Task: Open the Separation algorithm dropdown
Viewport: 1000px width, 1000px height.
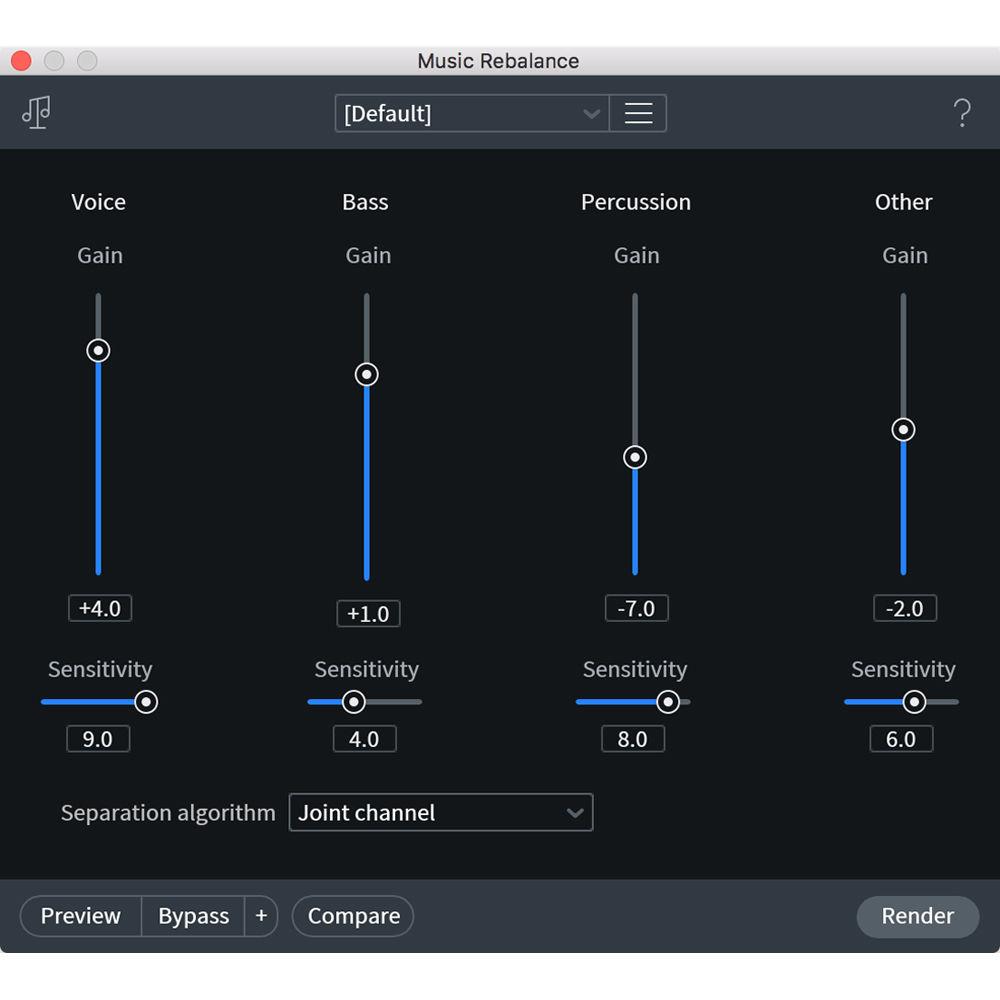Action: 440,813
